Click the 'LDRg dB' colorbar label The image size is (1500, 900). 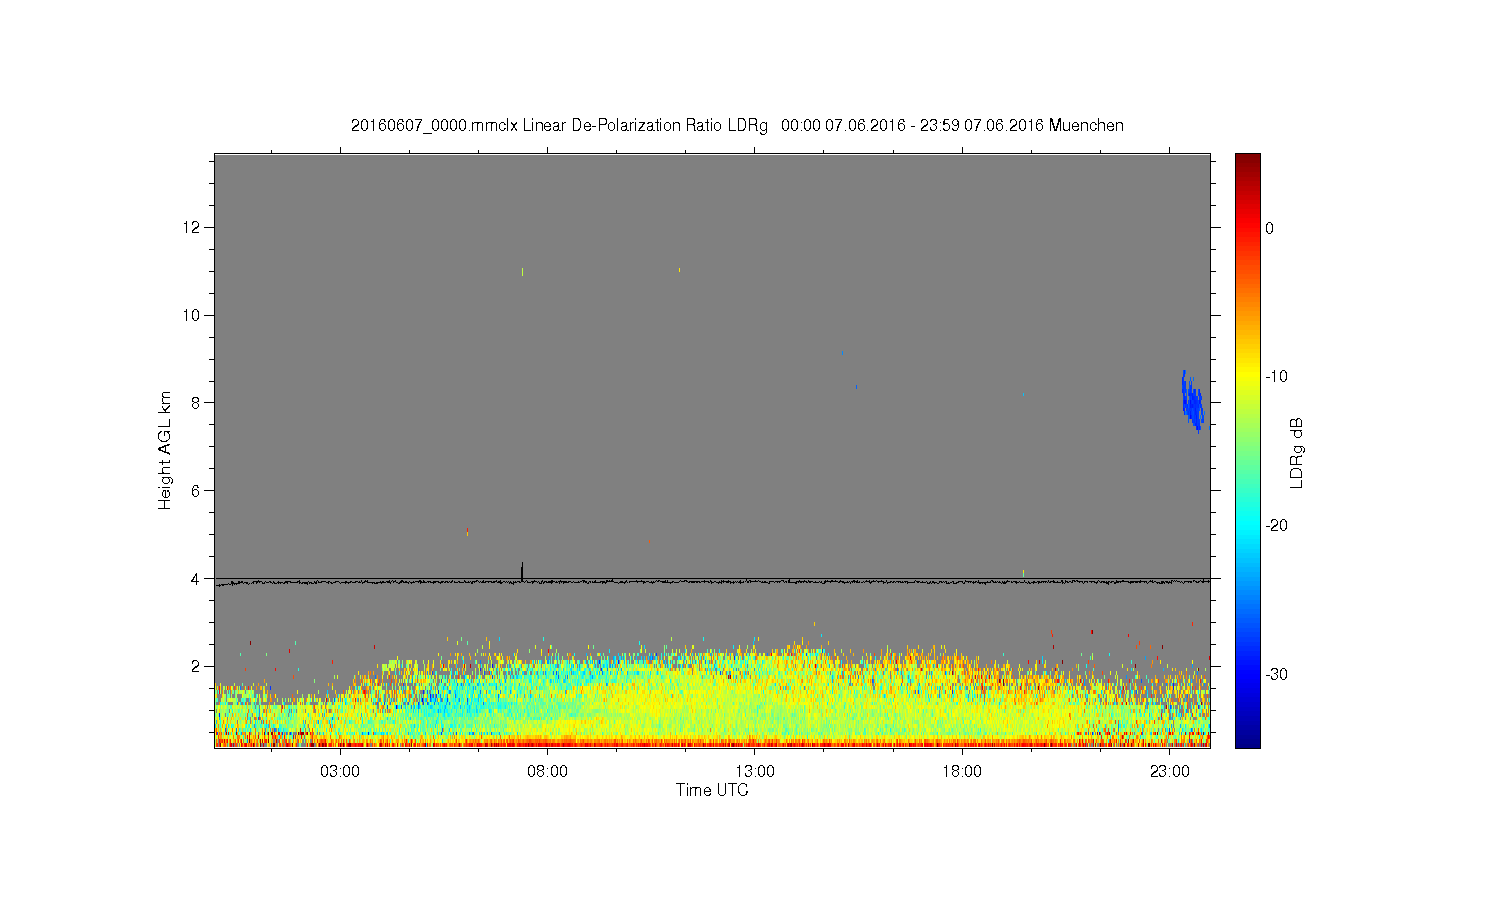point(1297,452)
